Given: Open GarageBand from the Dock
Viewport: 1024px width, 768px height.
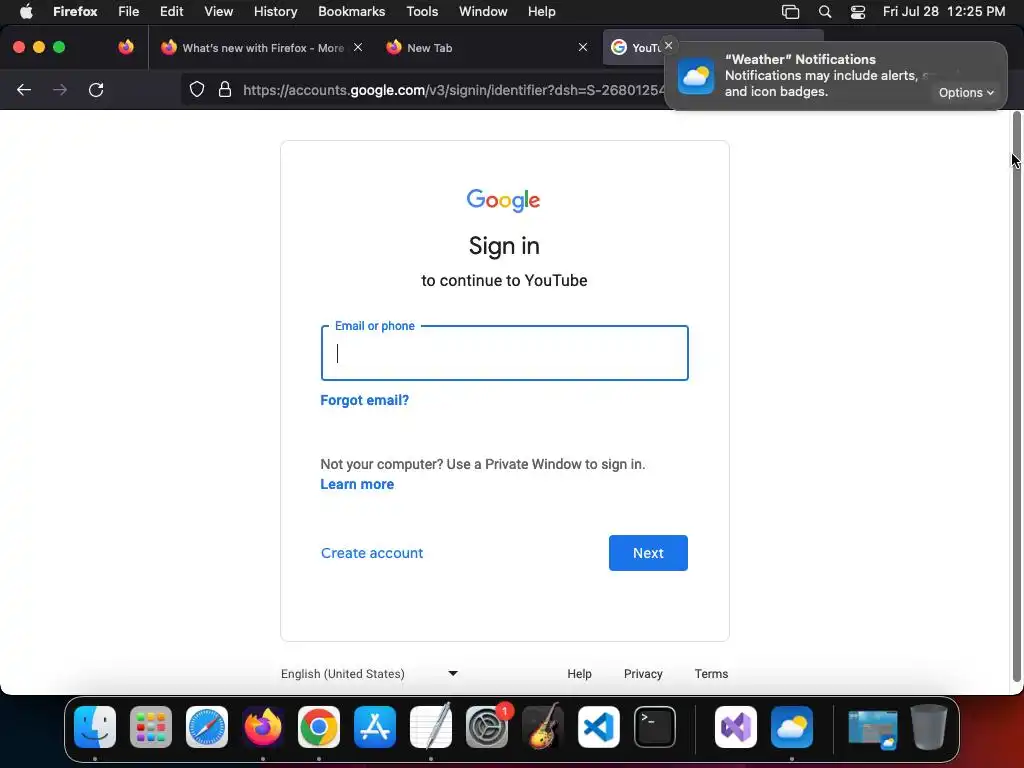Looking at the screenshot, I should click(543, 727).
